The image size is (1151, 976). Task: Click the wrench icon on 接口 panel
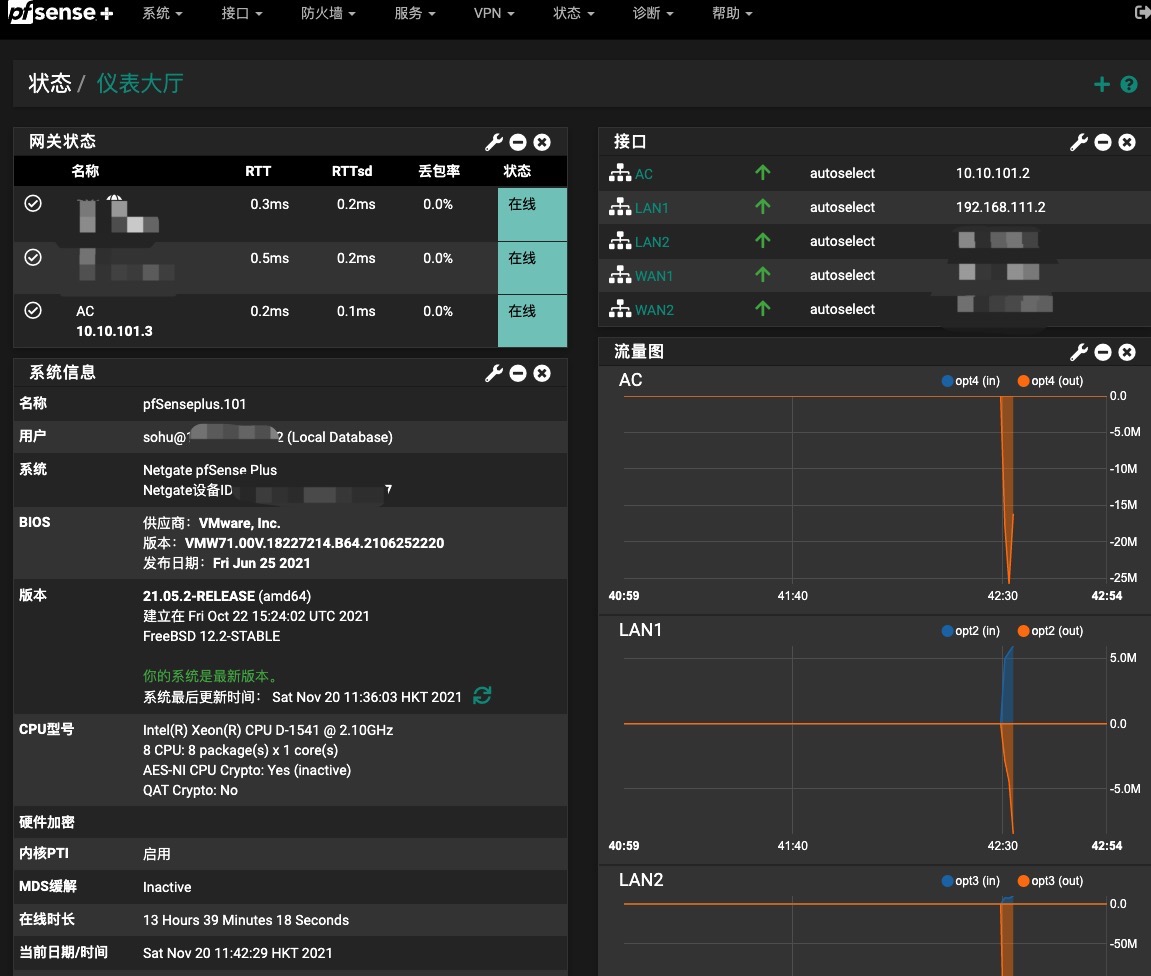(1078, 142)
